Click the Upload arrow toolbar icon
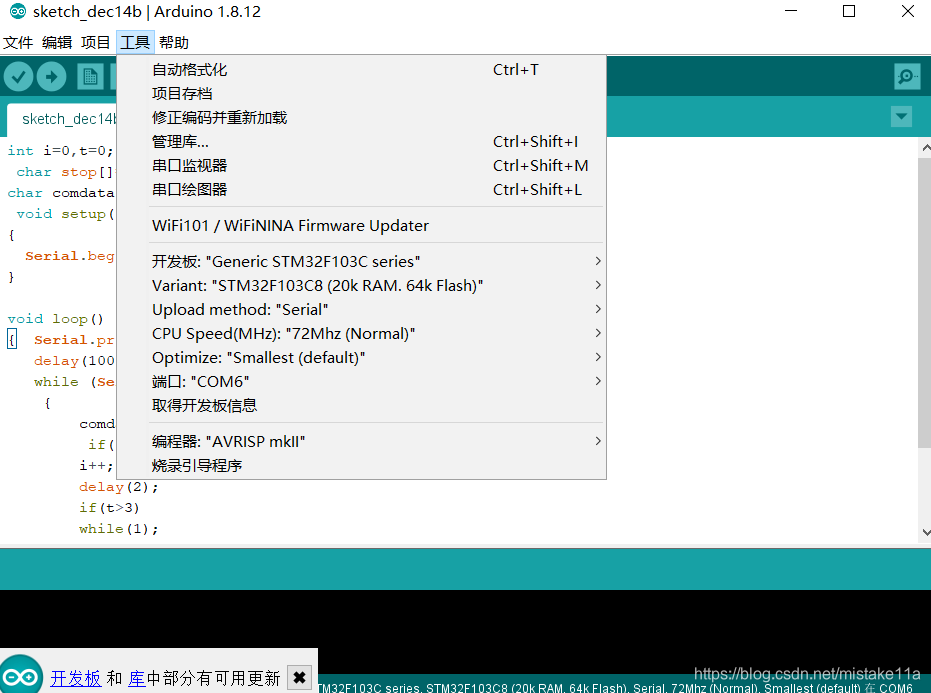 52,77
